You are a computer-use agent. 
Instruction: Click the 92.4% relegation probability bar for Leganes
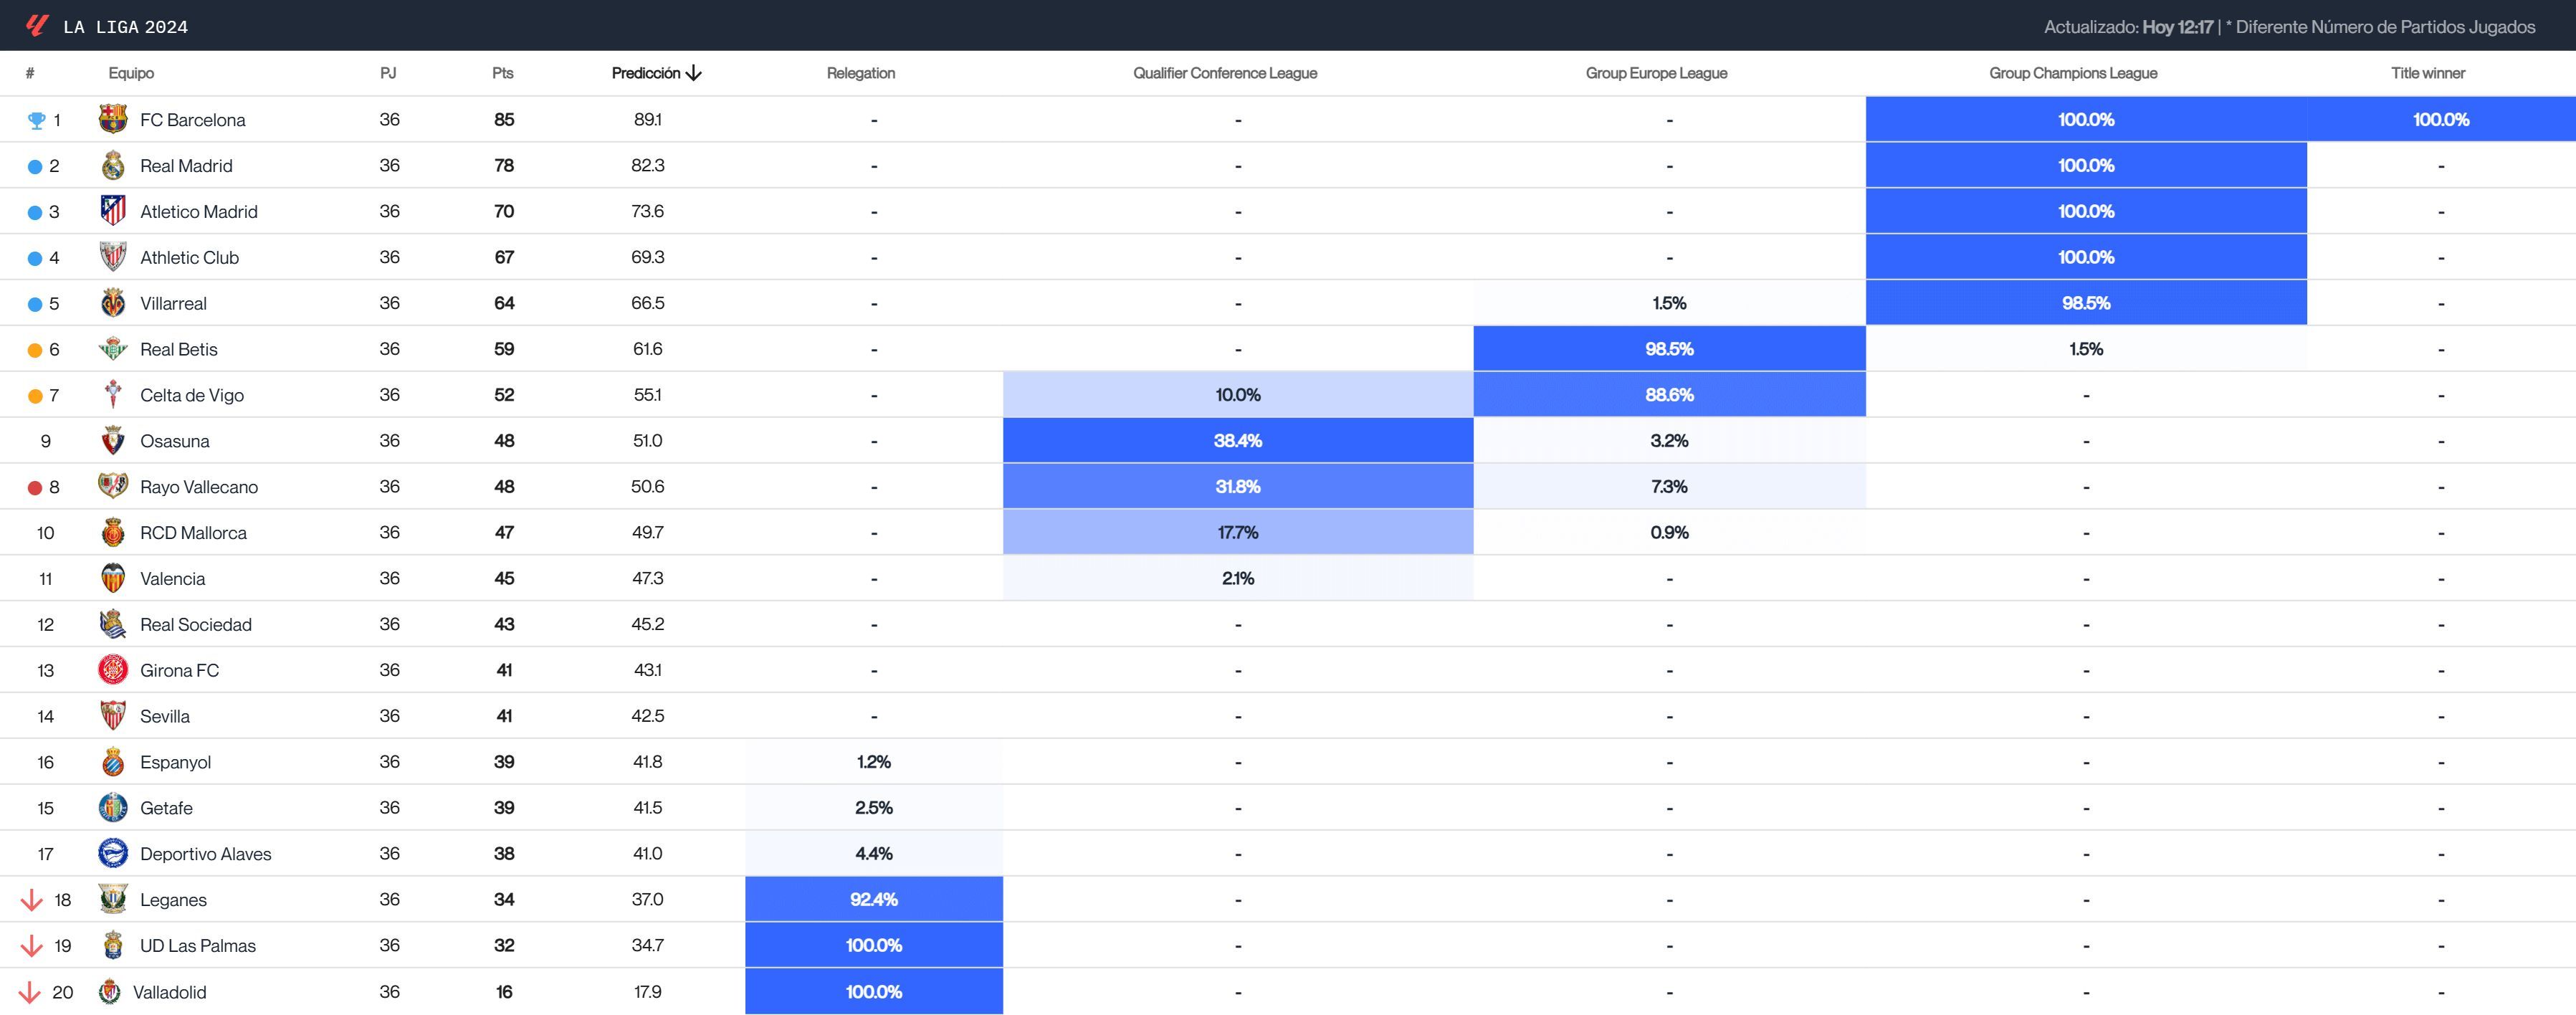[874, 899]
